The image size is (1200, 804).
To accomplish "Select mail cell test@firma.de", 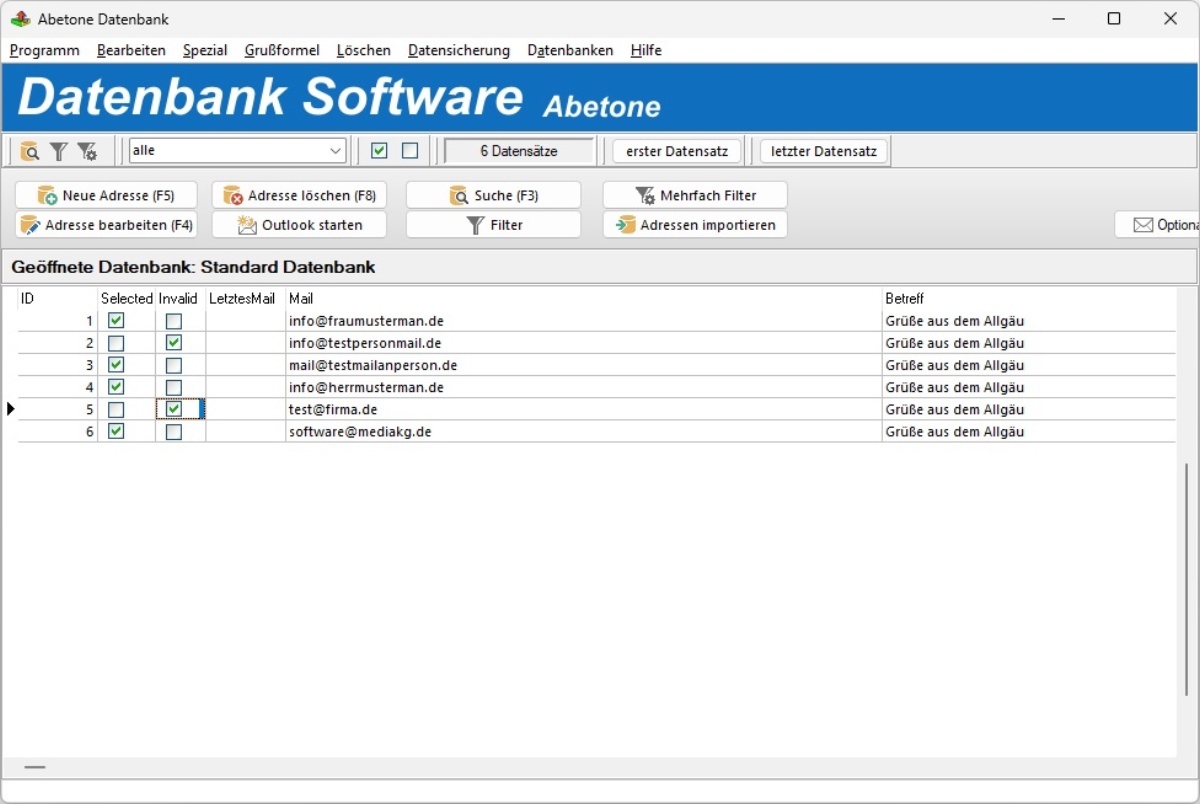I will [584, 409].
